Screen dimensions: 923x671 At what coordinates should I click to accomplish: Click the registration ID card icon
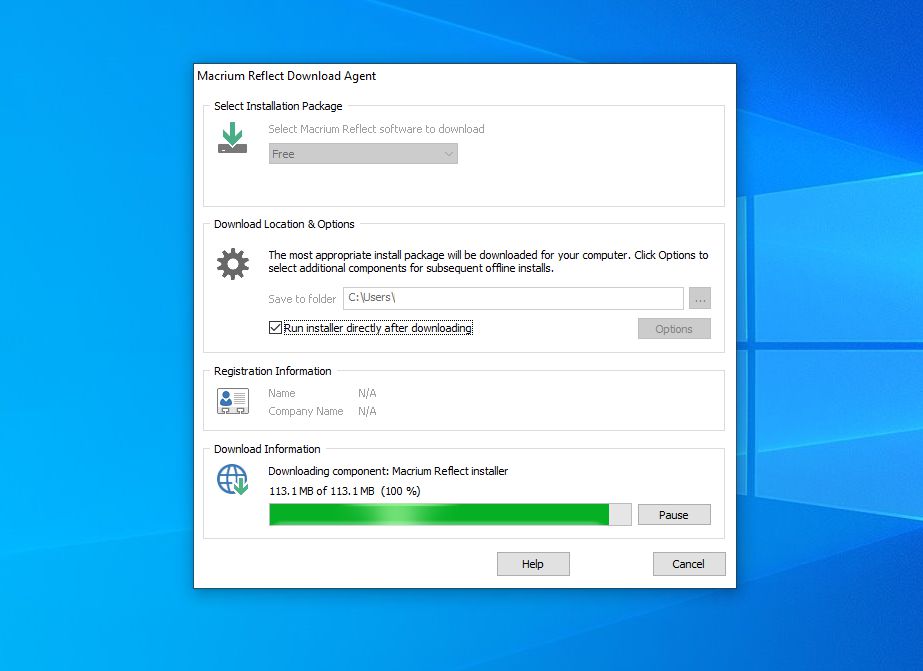tap(233, 401)
